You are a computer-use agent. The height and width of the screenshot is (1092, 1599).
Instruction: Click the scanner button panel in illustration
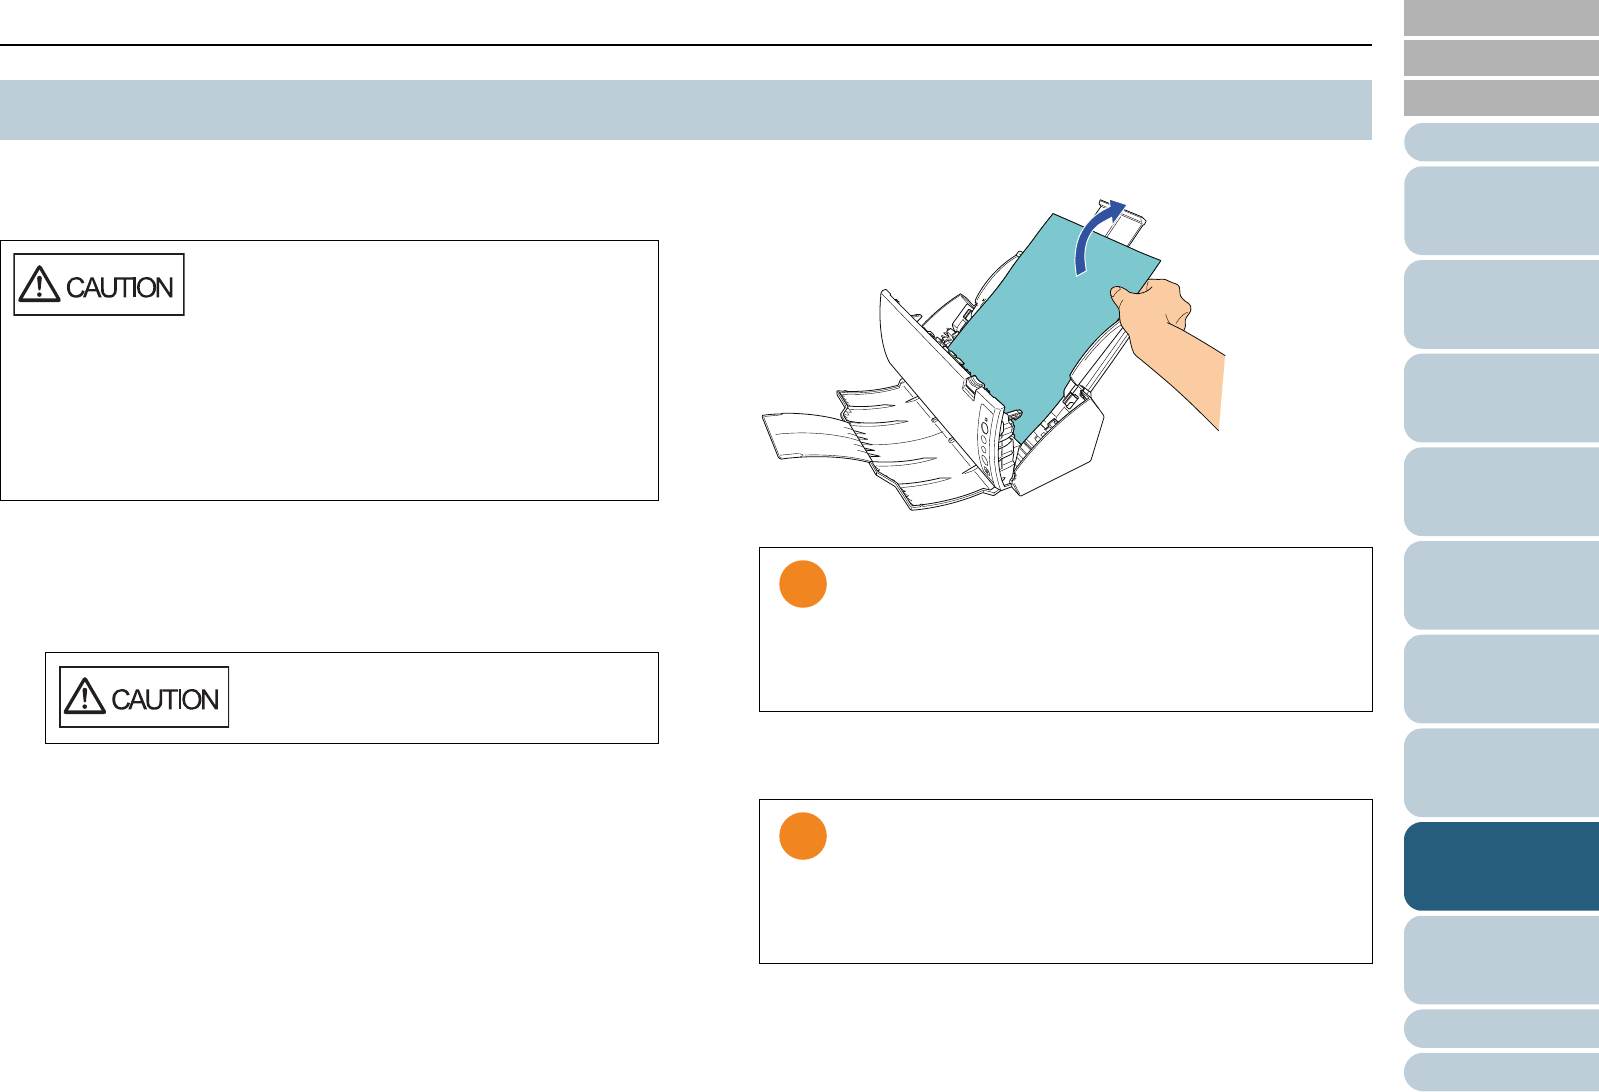(x=986, y=440)
